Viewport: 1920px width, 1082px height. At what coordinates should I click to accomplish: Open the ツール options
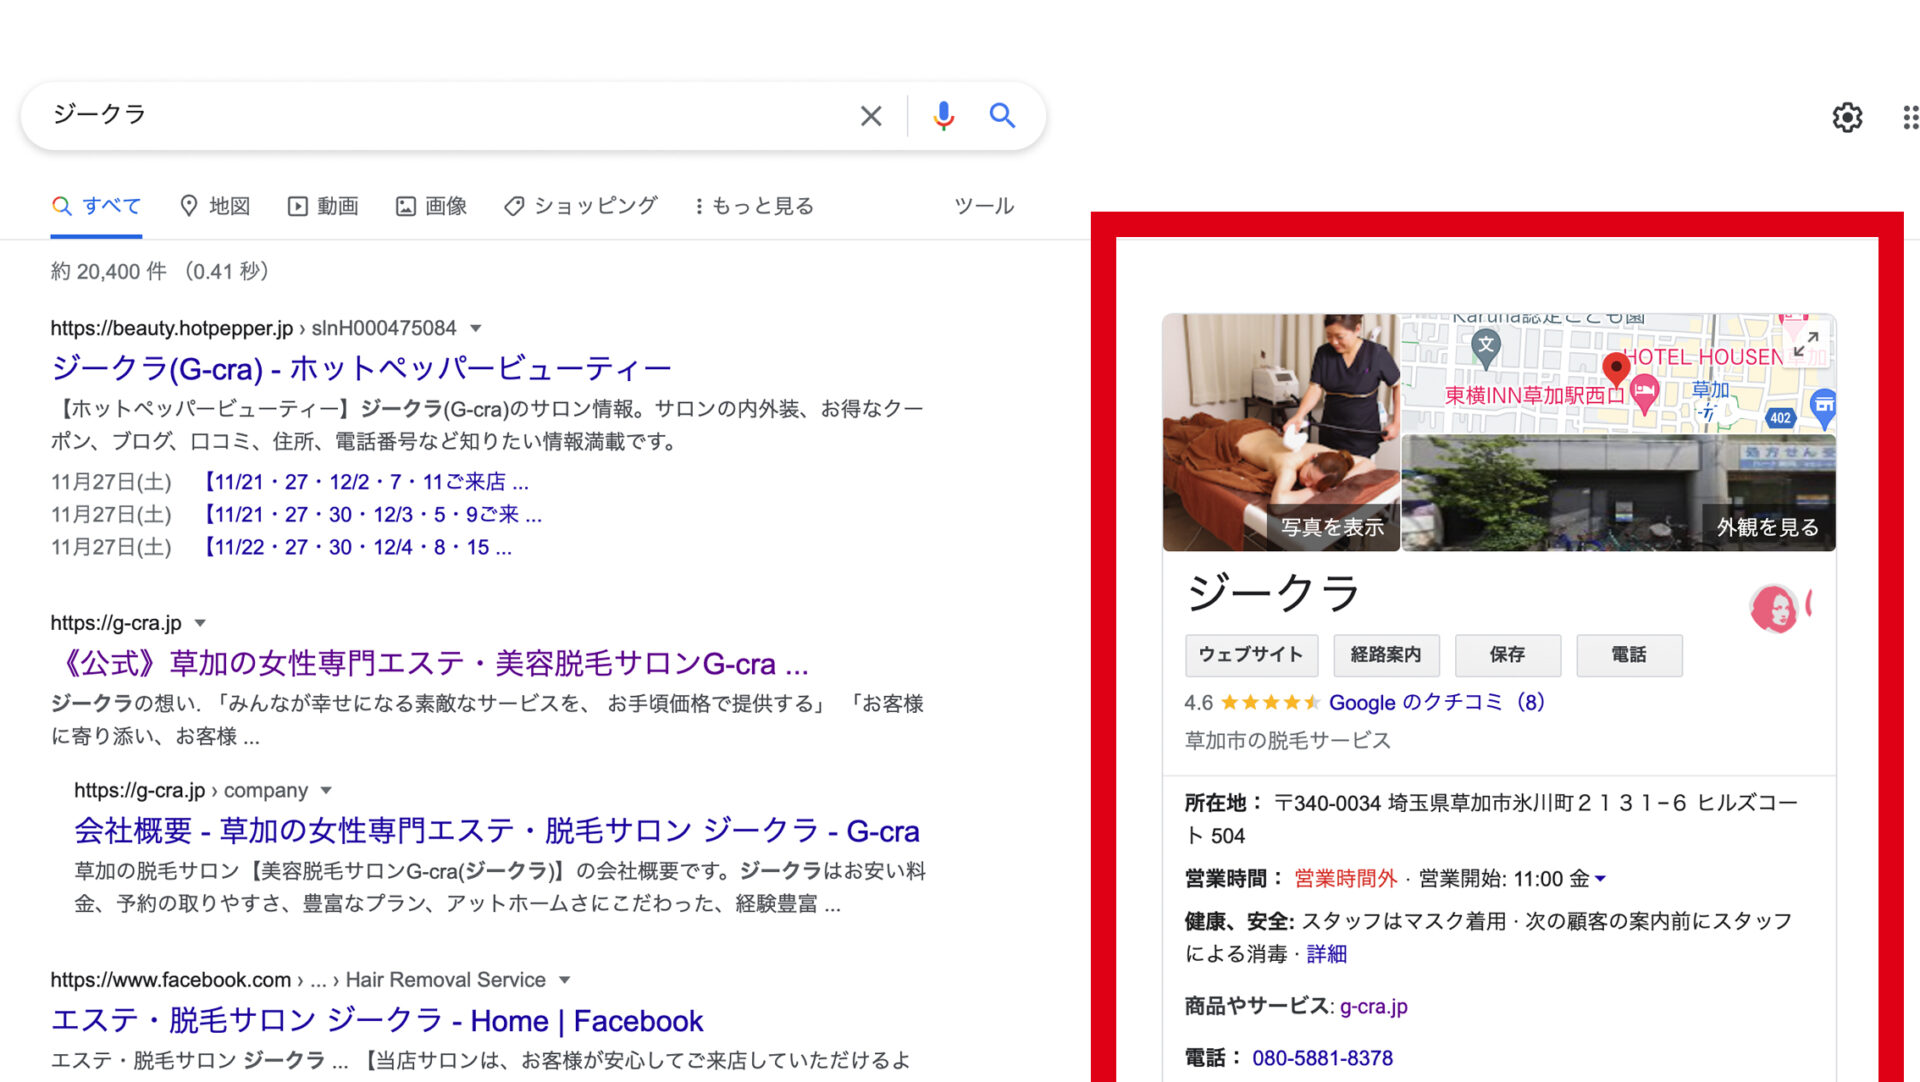984,206
